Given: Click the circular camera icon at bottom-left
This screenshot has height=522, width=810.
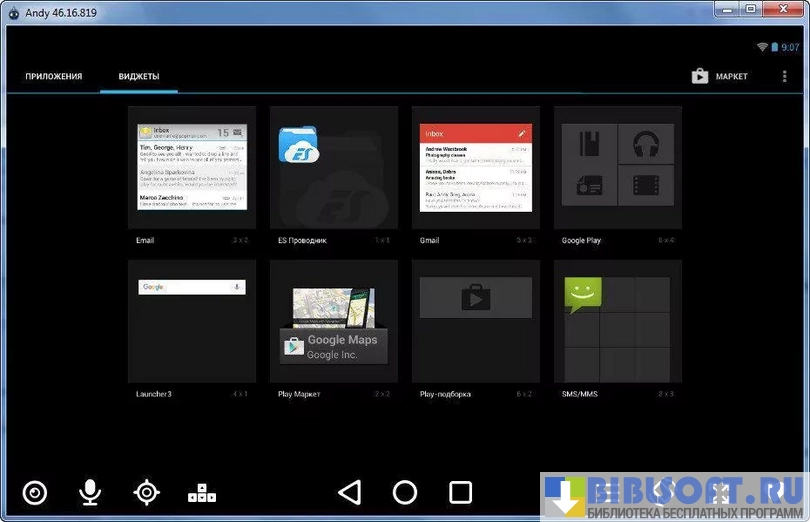Looking at the screenshot, I should [x=35, y=492].
